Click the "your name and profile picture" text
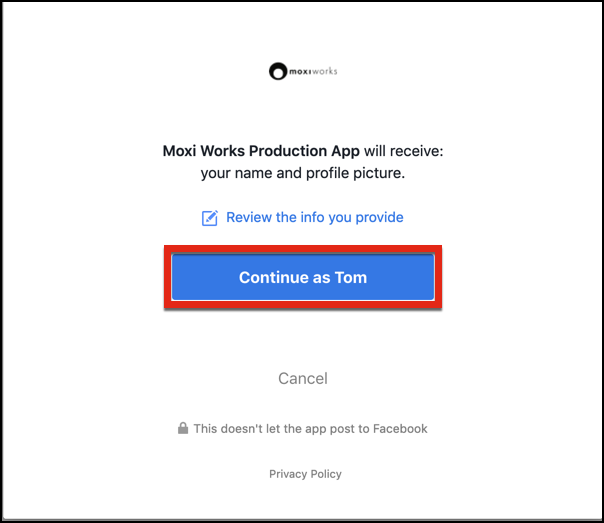 tap(302, 173)
